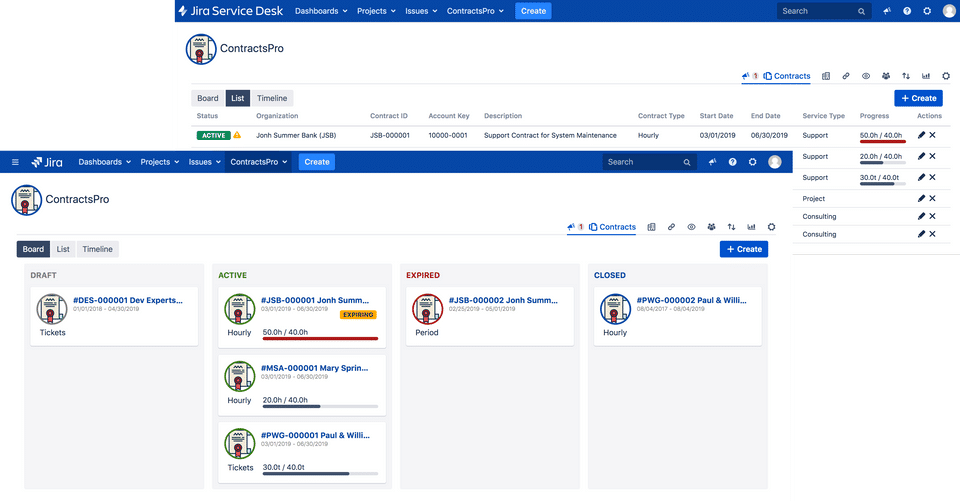Expand Projects menu in Jira Service Desk window

(376, 11)
